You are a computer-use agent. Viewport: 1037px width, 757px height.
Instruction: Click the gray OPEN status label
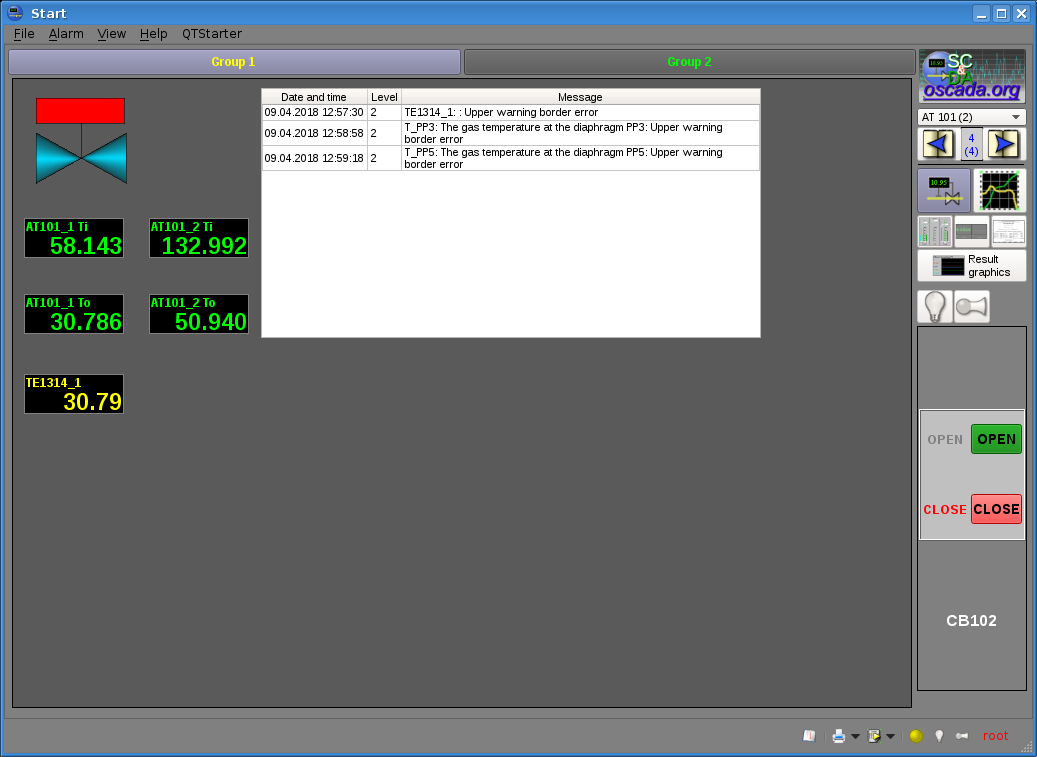click(x=945, y=440)
